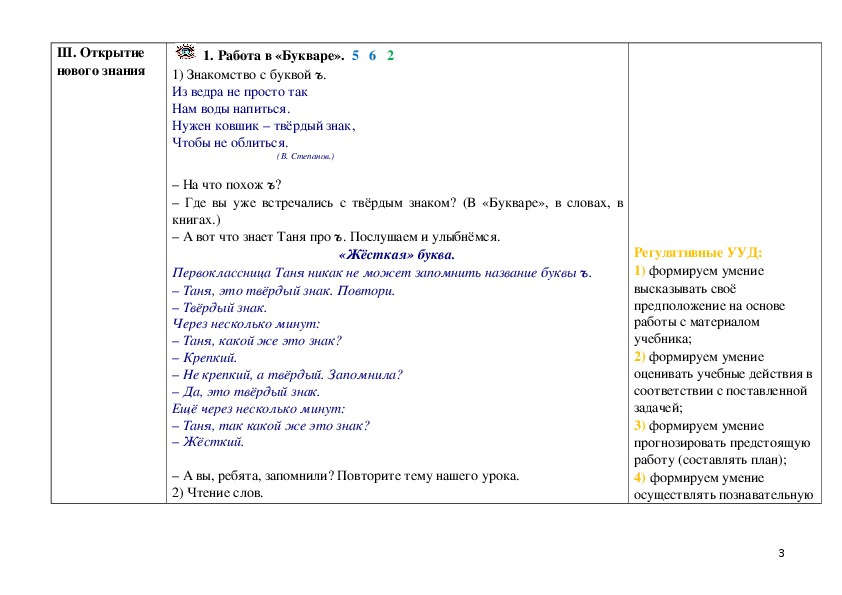Click the line '– А вот что знает Таня'
842x595 pixels.
click(336, 237)
